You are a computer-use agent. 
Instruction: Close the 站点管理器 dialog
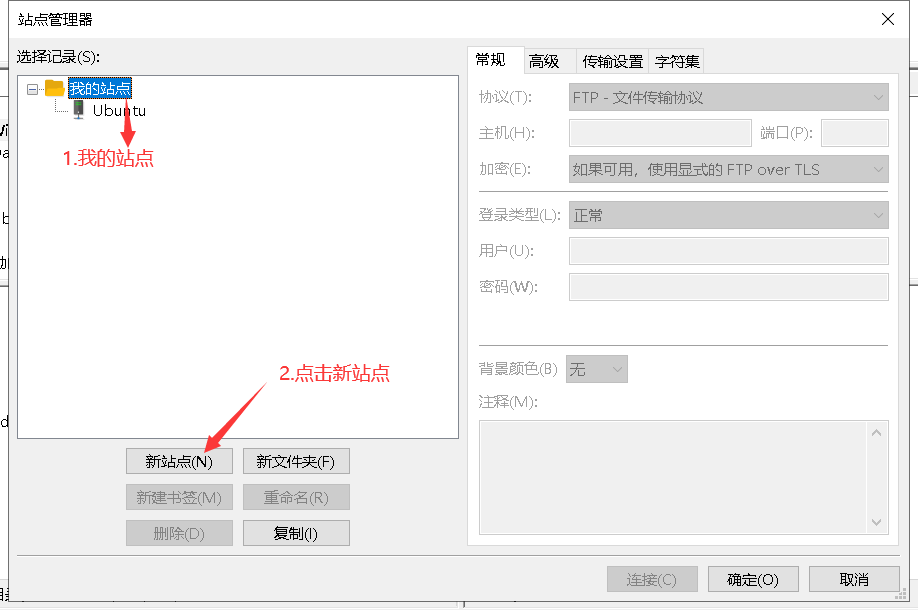[888, 19]
